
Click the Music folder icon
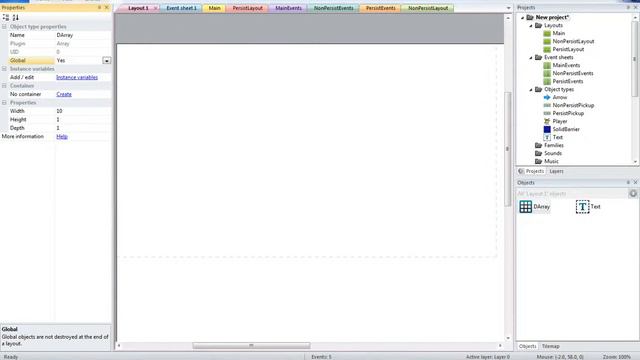[x=538, y=161]
